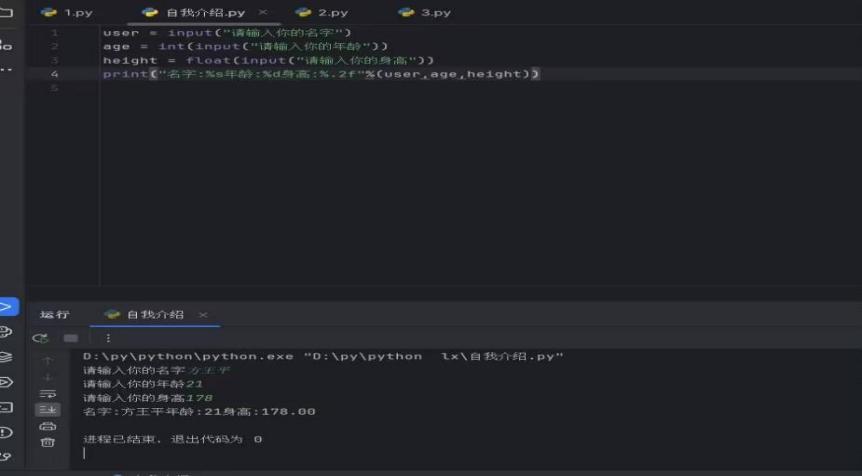
Task: Print the console output
Action: pyautogui.click(x=48, y=426)
